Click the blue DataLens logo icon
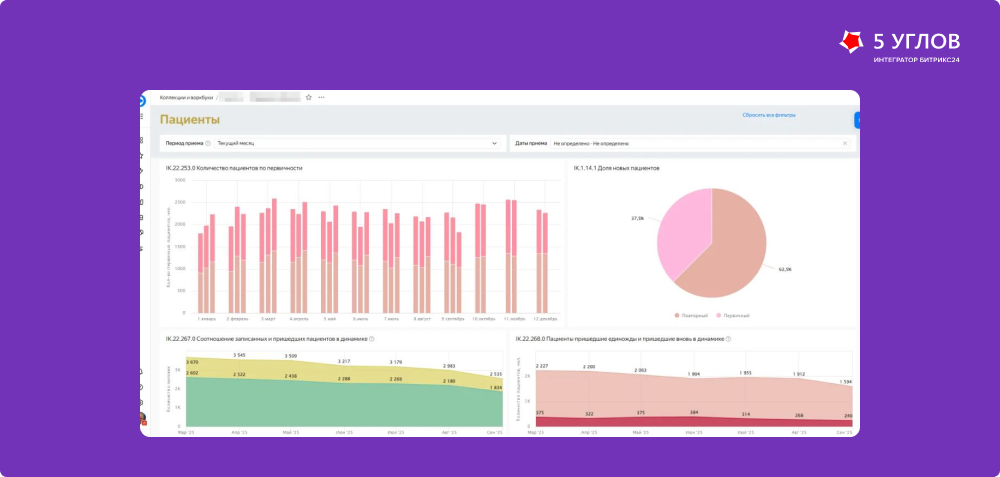1000x477 pixels. (x=142, y=101)
